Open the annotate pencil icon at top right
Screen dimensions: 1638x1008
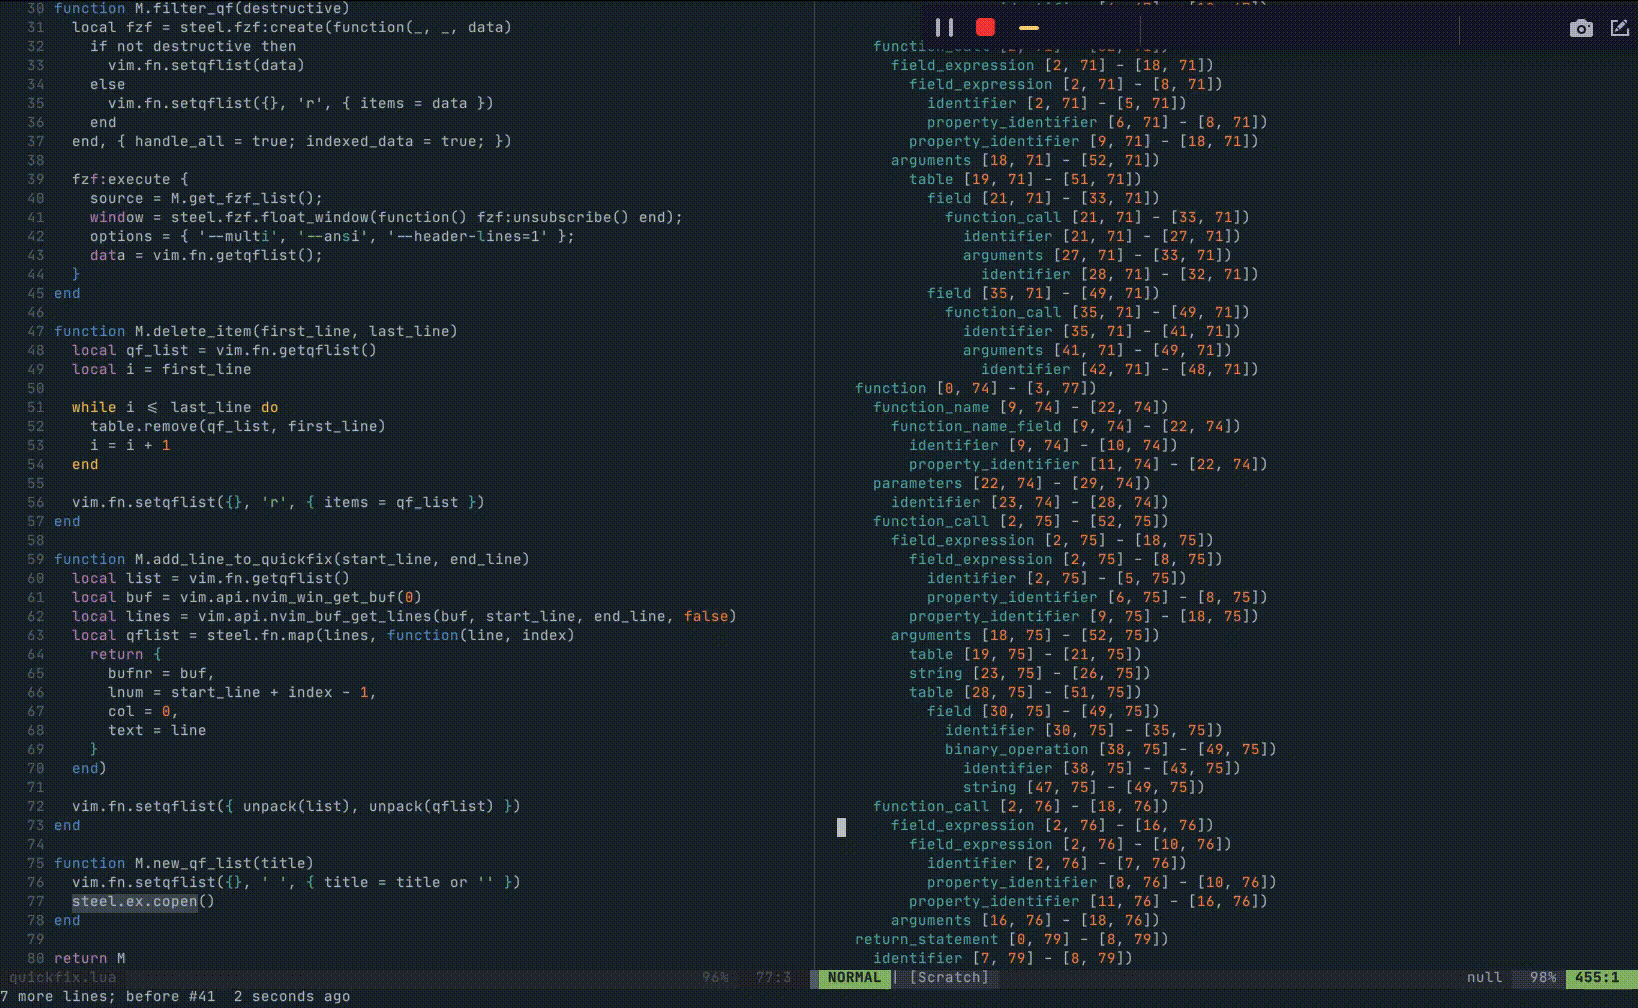coord(1620,28)
